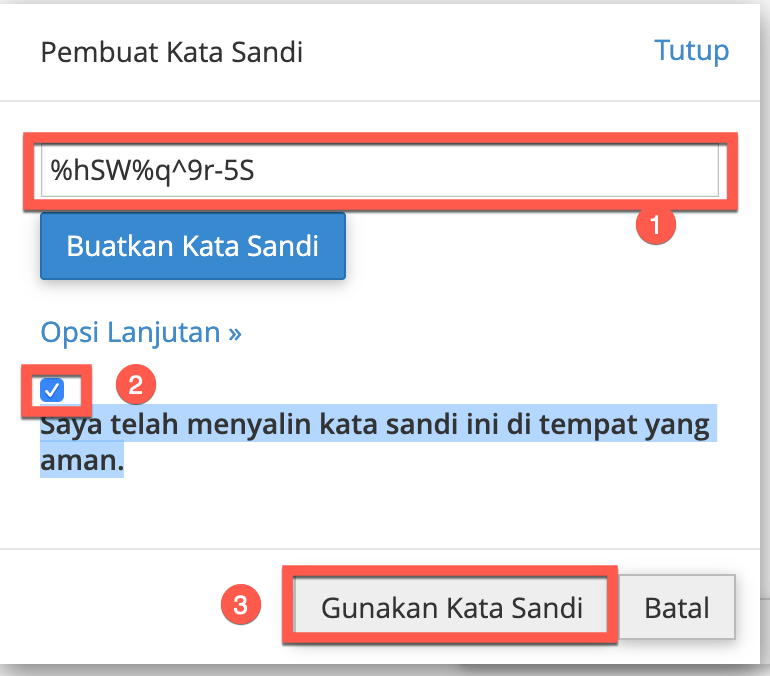Dismiss the generator via Tutup at top right

click(691, 51)
